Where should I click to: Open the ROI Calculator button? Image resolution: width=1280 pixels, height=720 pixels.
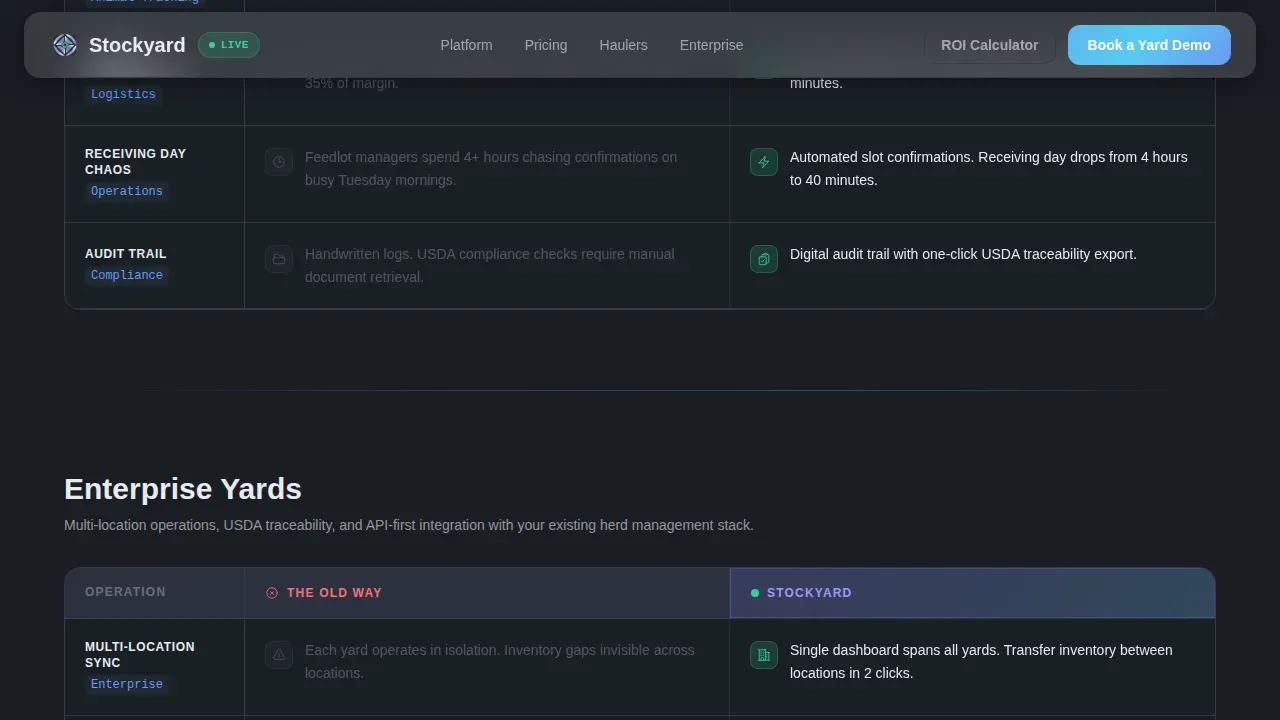989,45
